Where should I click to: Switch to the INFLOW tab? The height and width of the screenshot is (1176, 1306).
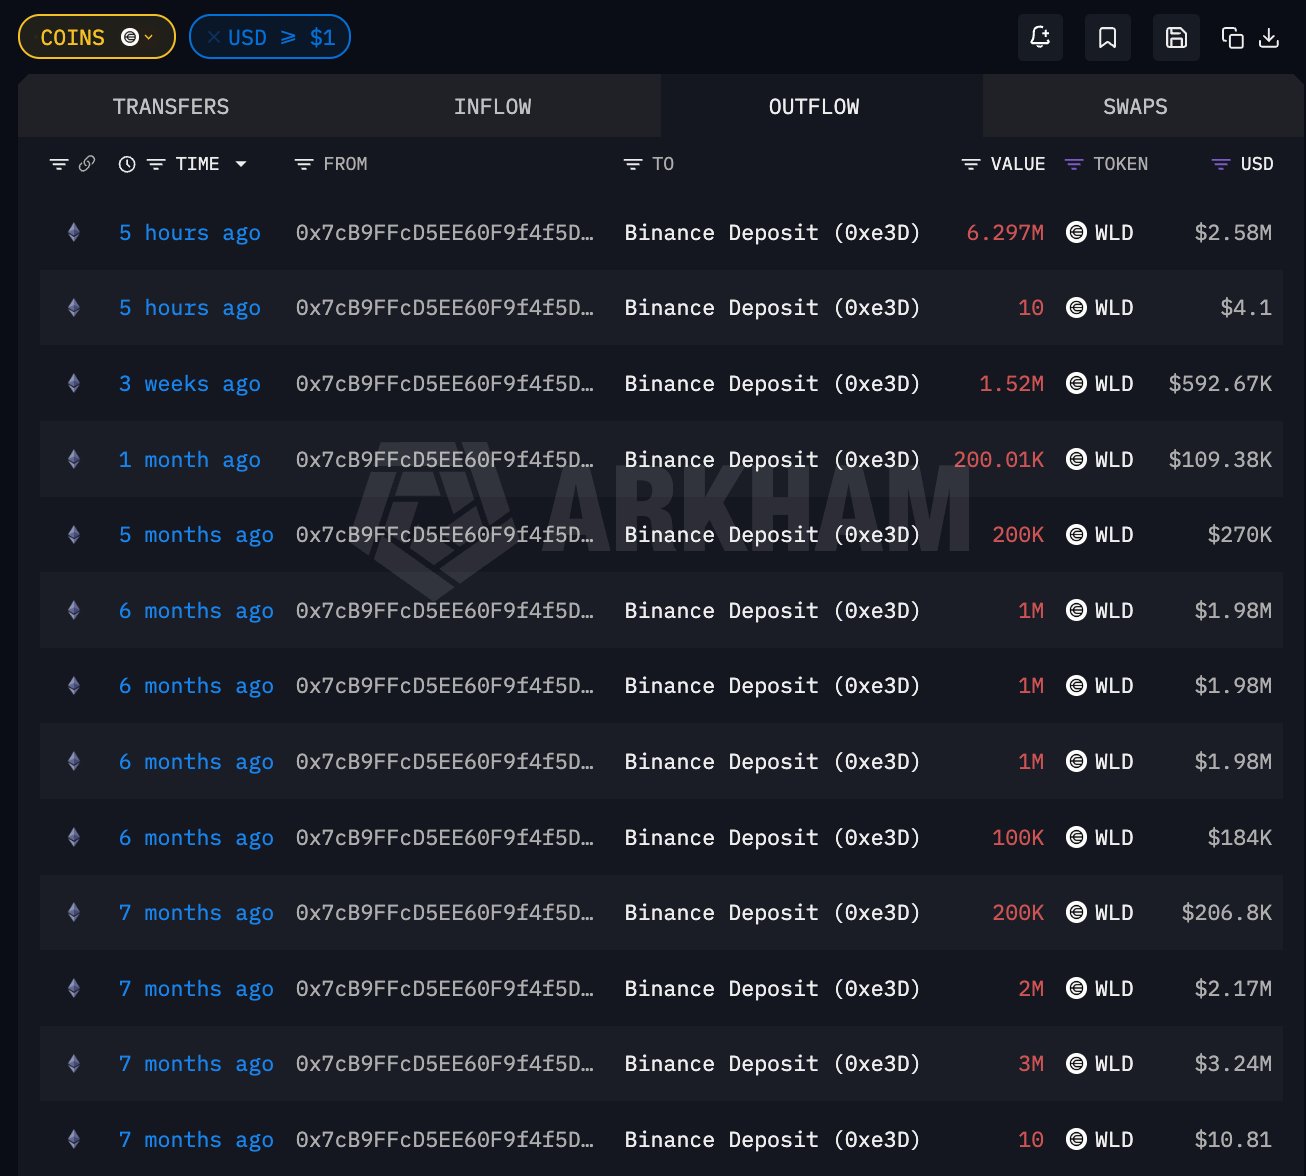[492, 107]
